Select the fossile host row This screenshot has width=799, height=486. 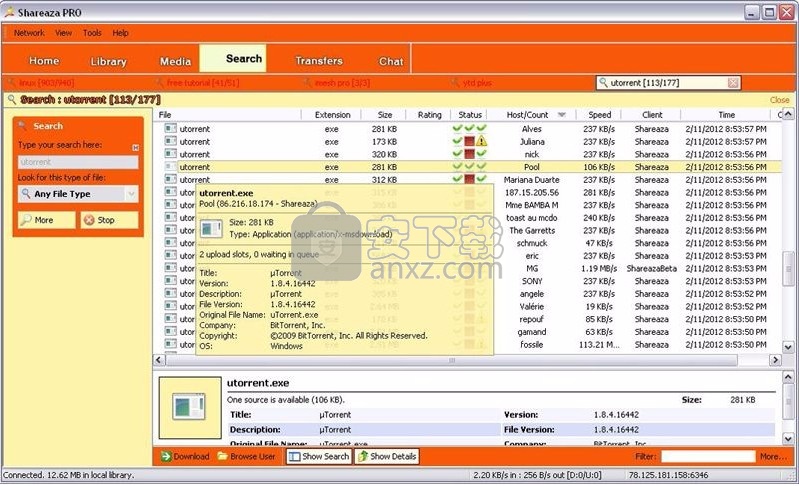(468, 344)
